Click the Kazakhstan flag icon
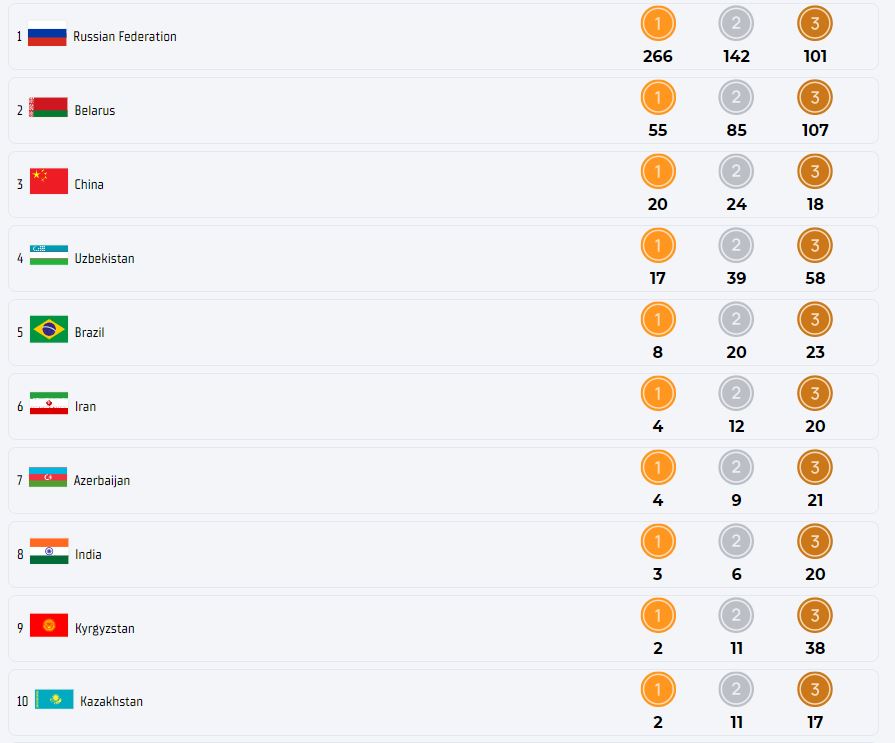This screenshot has width=895, height=743. pyautogui.click(x=54, y=700)
